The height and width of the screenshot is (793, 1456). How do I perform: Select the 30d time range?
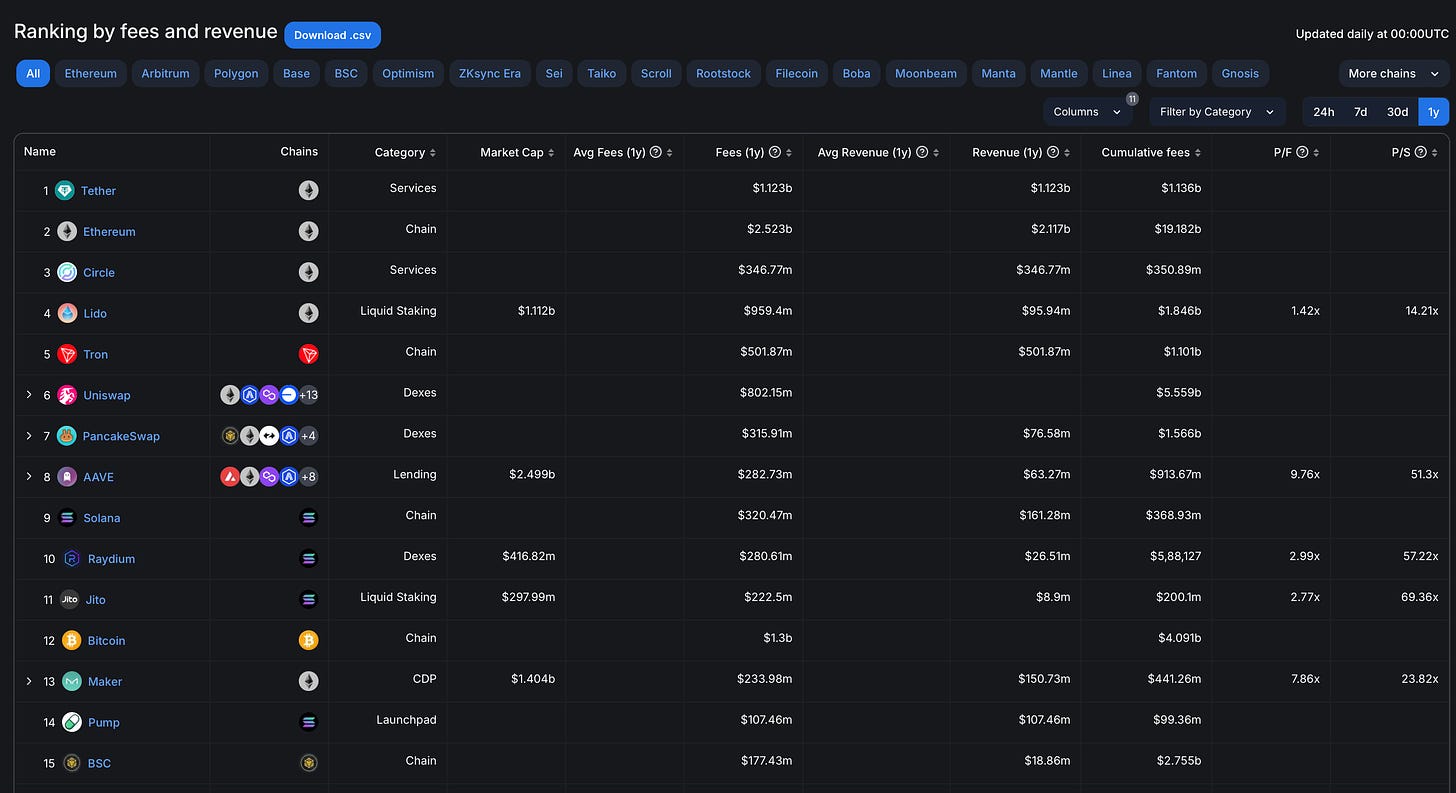pyautogui.click(x=1397, y=112)
